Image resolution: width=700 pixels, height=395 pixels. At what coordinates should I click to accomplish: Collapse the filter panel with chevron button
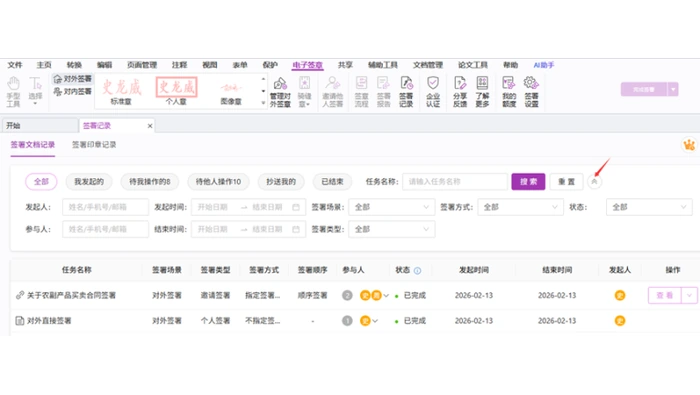coord(594,182)
